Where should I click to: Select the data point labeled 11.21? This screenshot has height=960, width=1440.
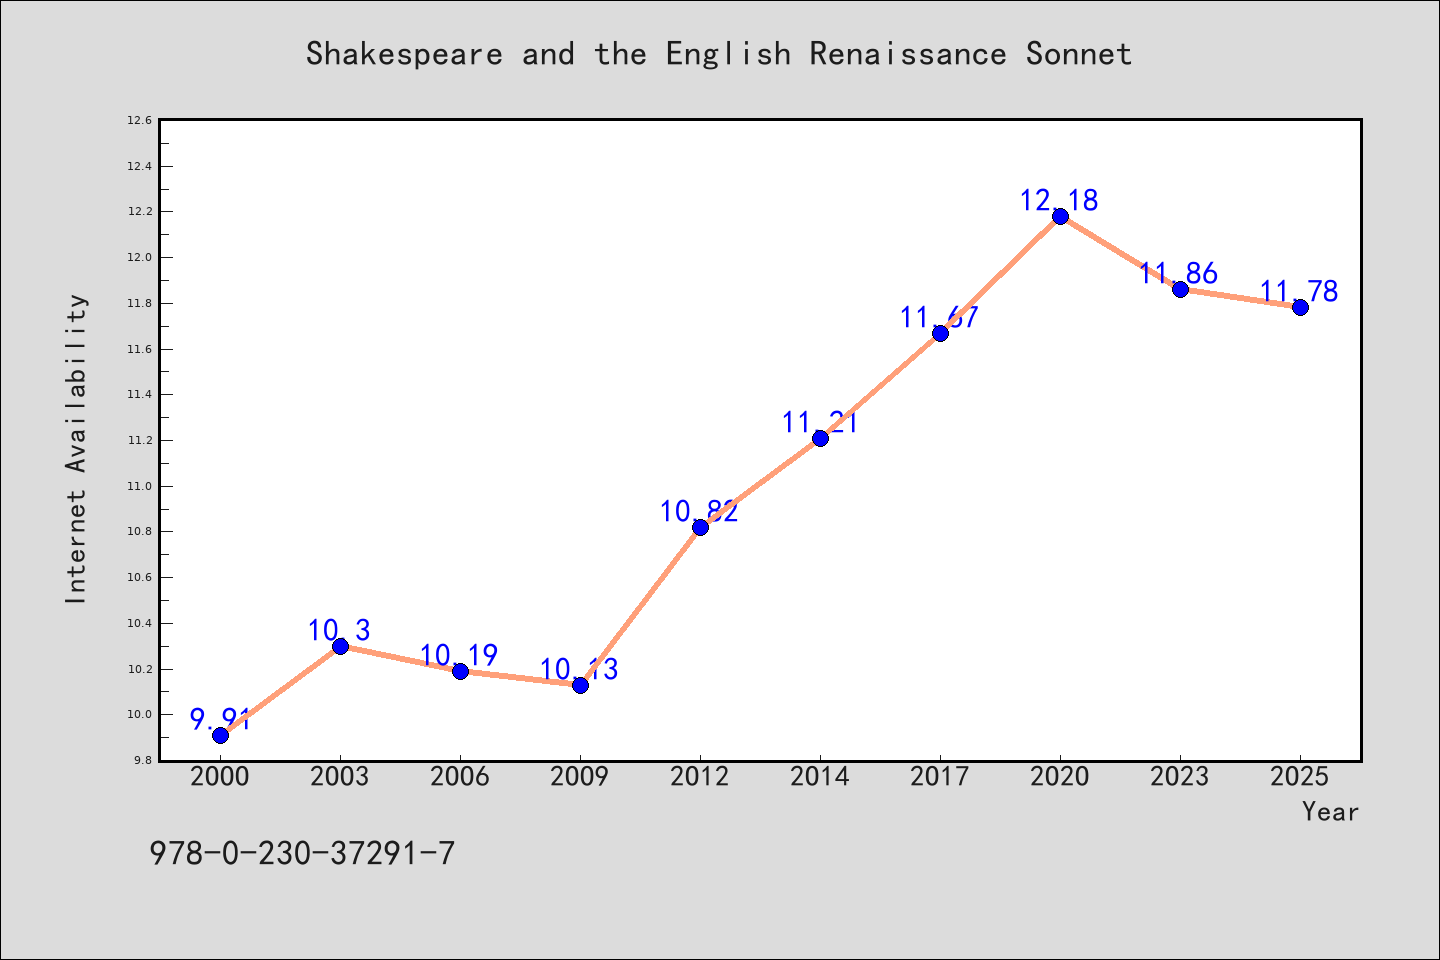click(820, 438)
